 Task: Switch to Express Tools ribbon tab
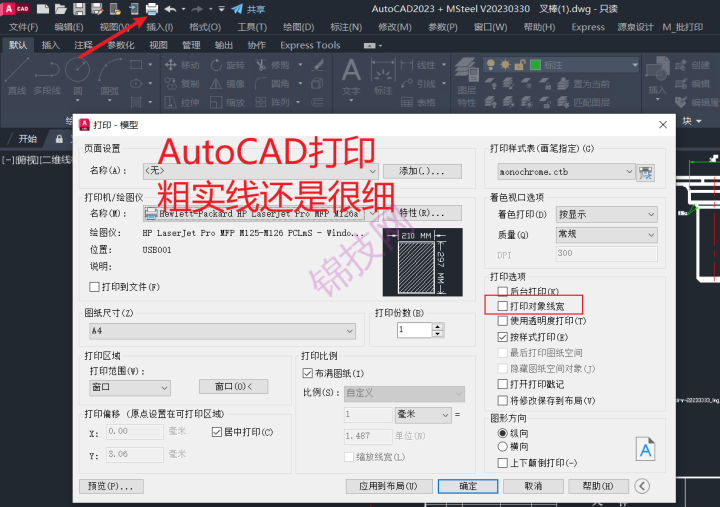point(310,45)
